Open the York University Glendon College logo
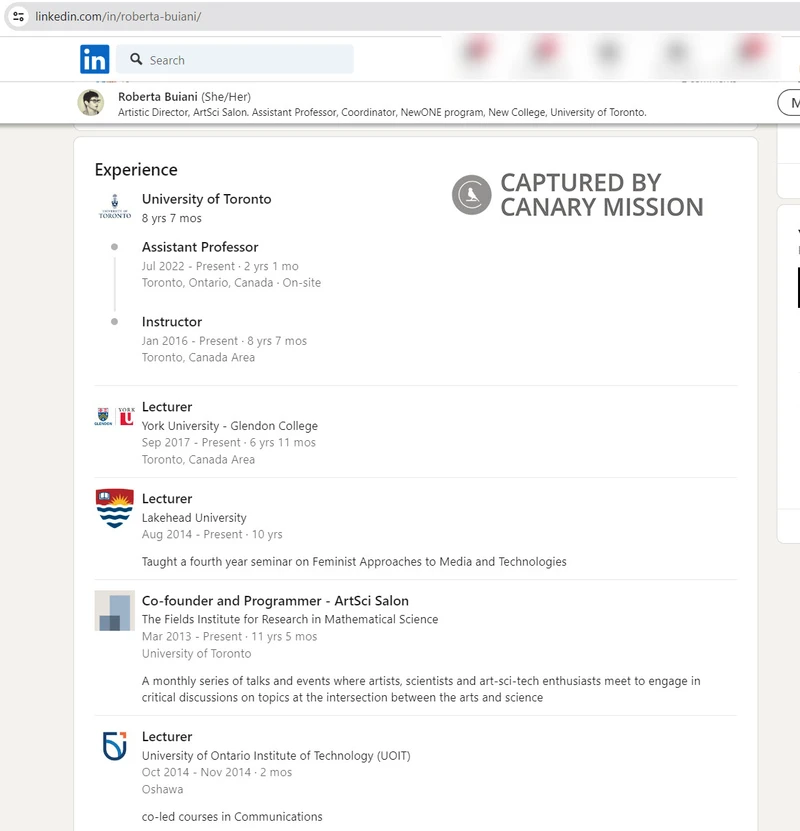Screen dimensions: 800x831 click(114, 417)
